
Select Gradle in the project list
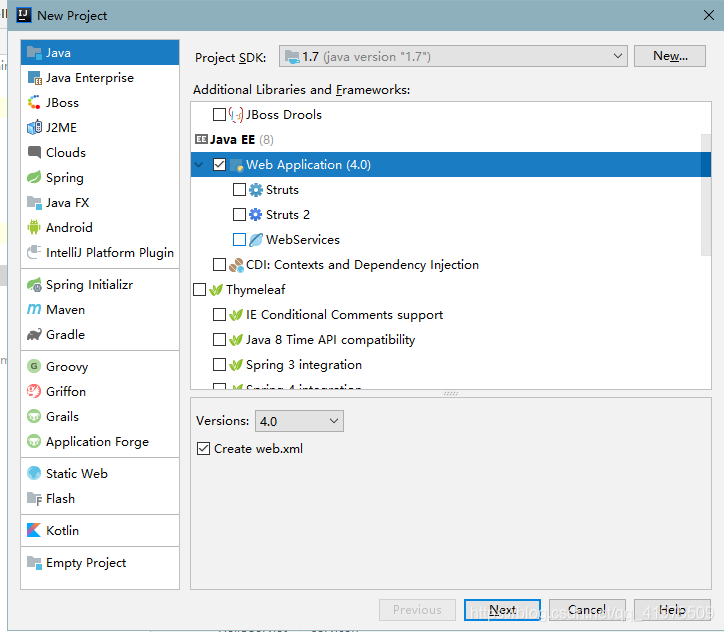tap(100, 334)
